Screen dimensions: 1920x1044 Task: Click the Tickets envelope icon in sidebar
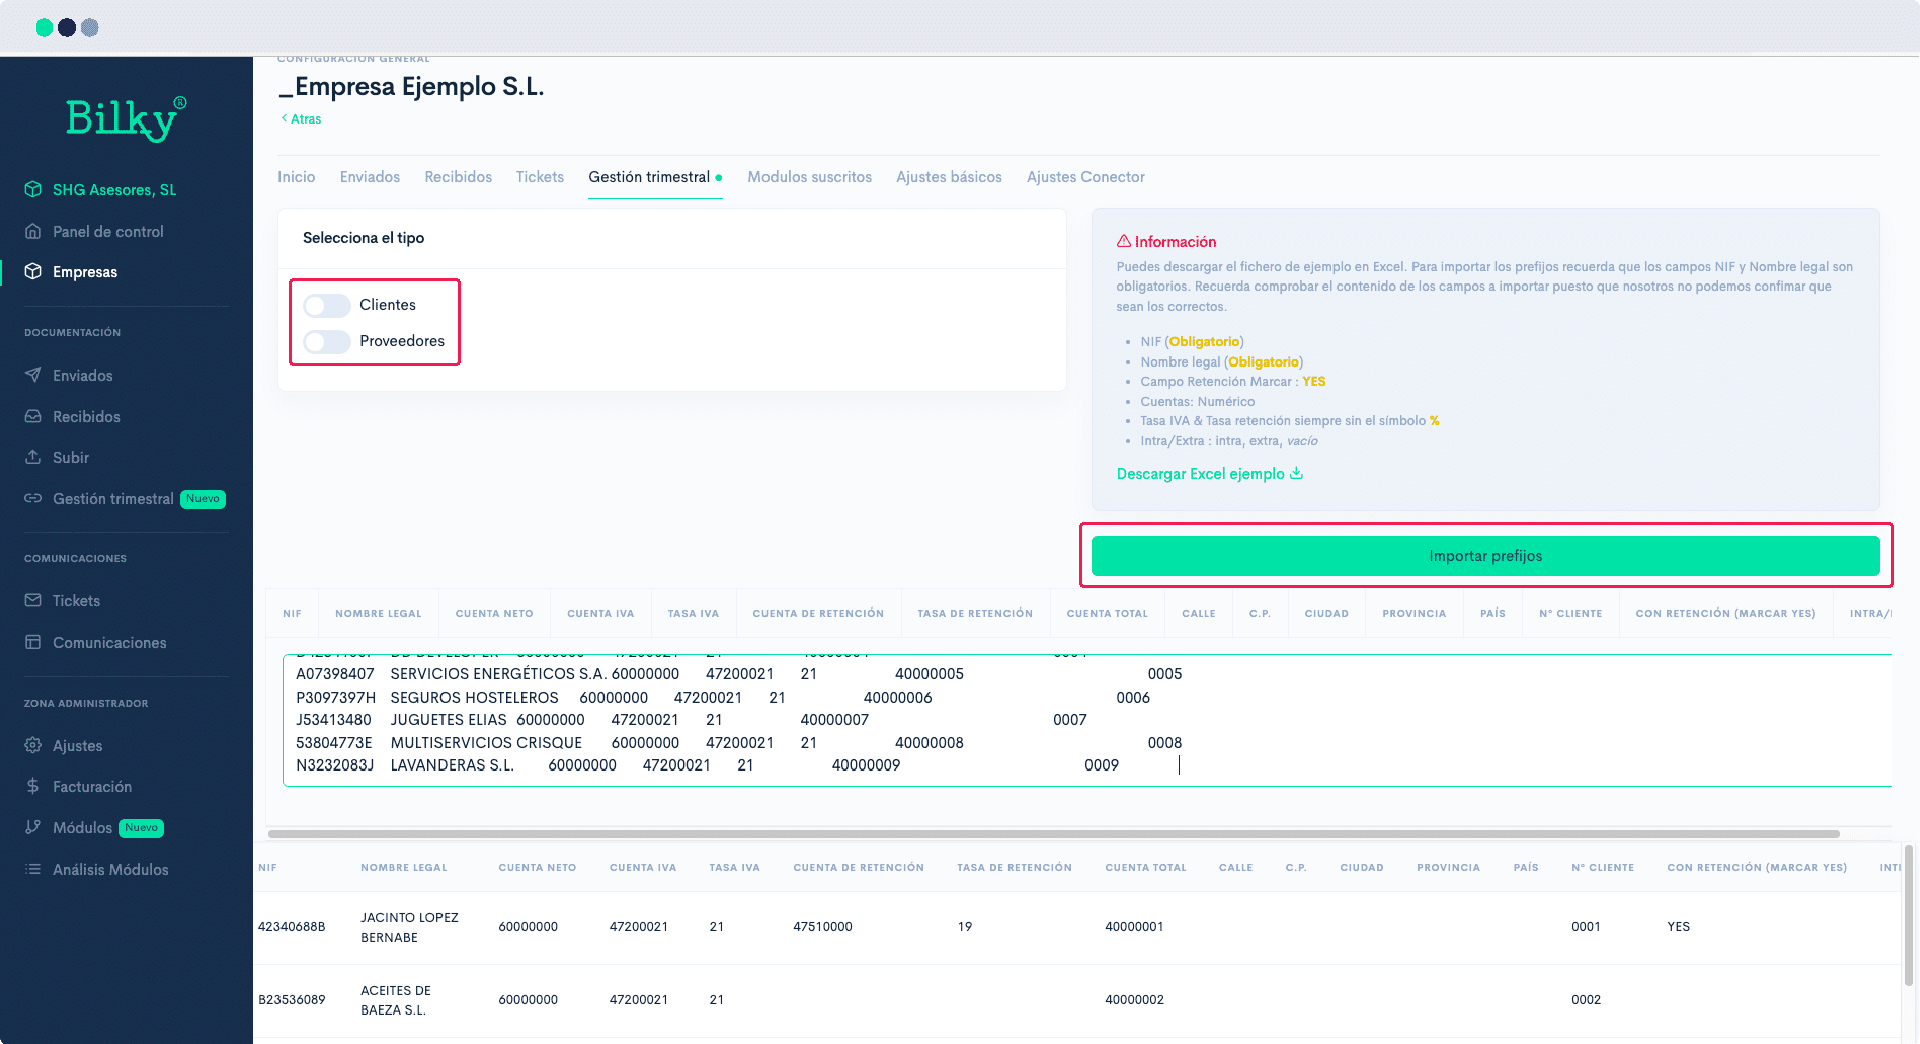33,600
